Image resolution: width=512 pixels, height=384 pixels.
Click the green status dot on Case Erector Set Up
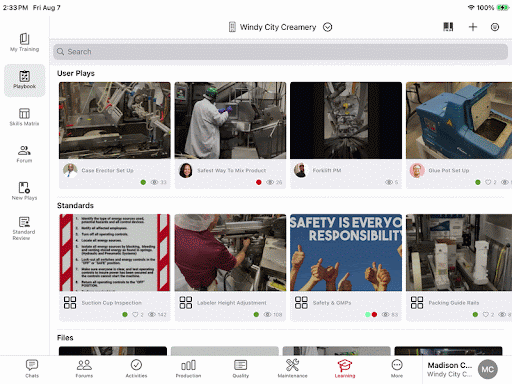143,182
